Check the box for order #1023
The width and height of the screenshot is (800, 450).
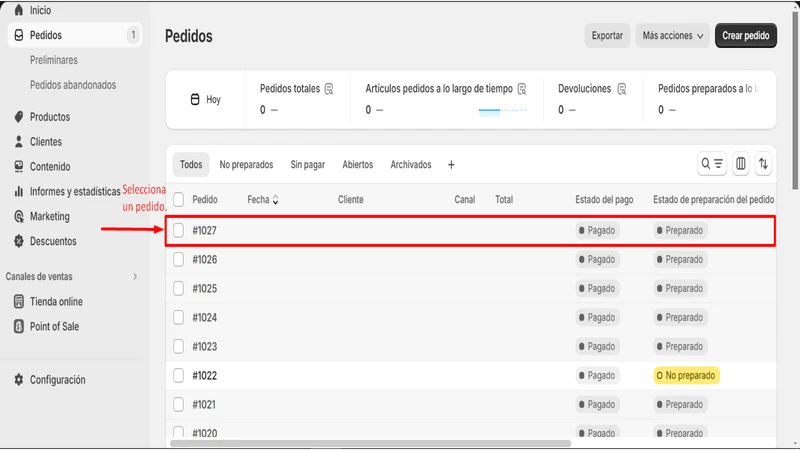(178, 347)
